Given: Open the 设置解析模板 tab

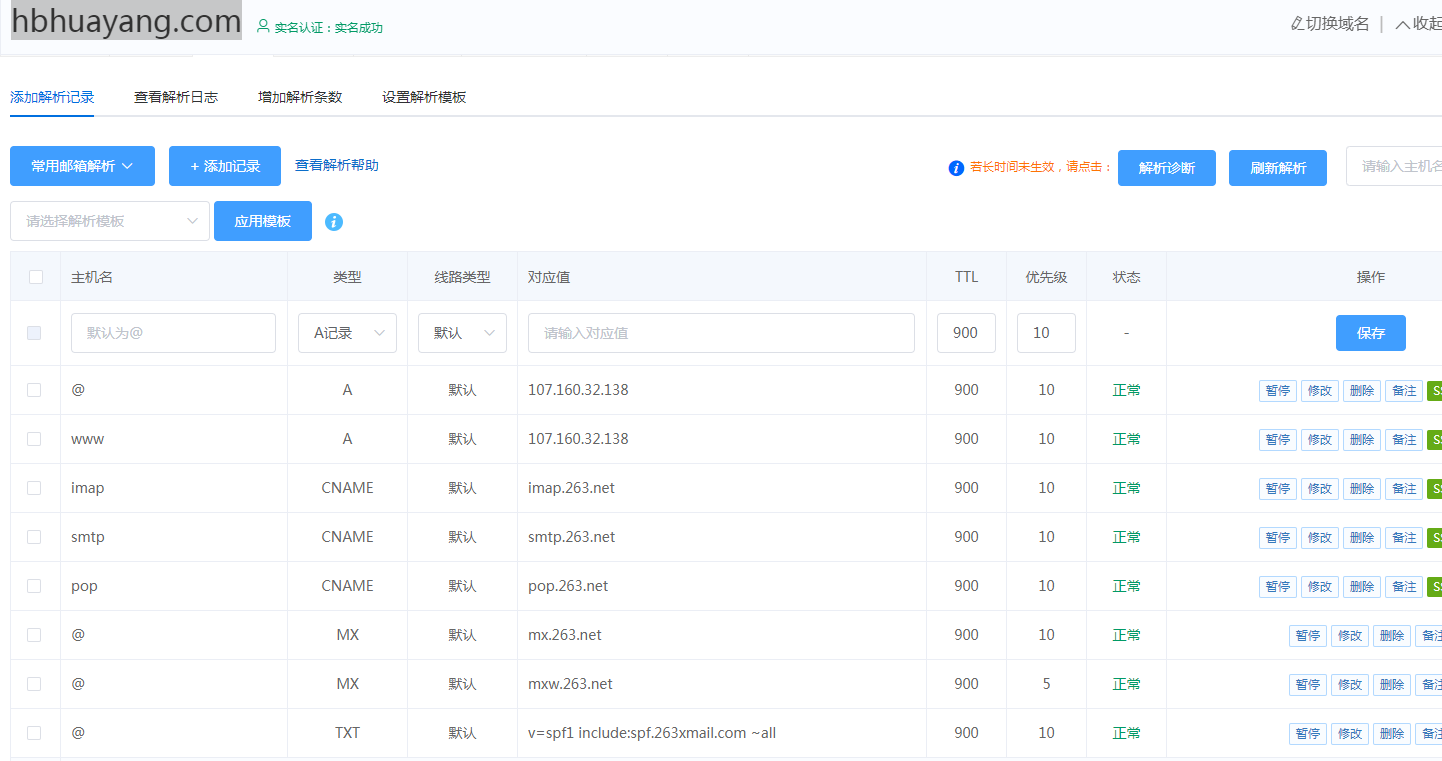Looking at the screenshot, I should 424,97.
